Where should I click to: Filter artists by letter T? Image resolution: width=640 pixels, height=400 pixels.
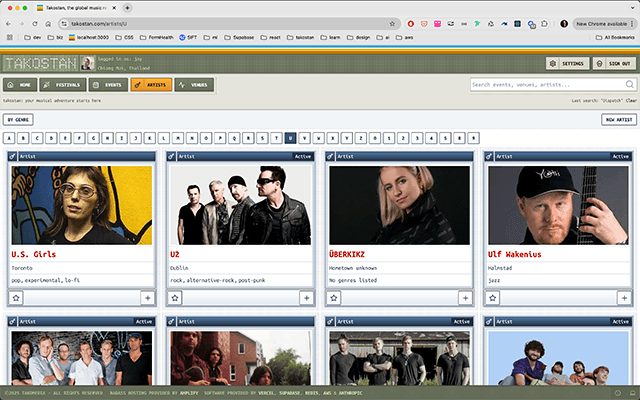pos(276,138)
